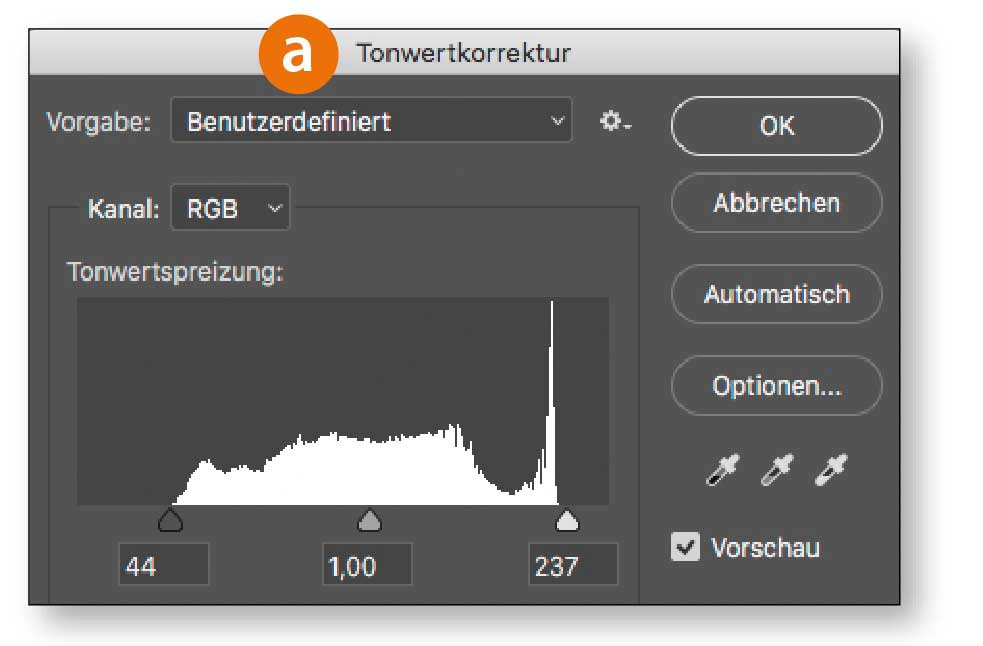Open the preset options gear menu
This screenshot has height=646, width=983.
(615, 123)
